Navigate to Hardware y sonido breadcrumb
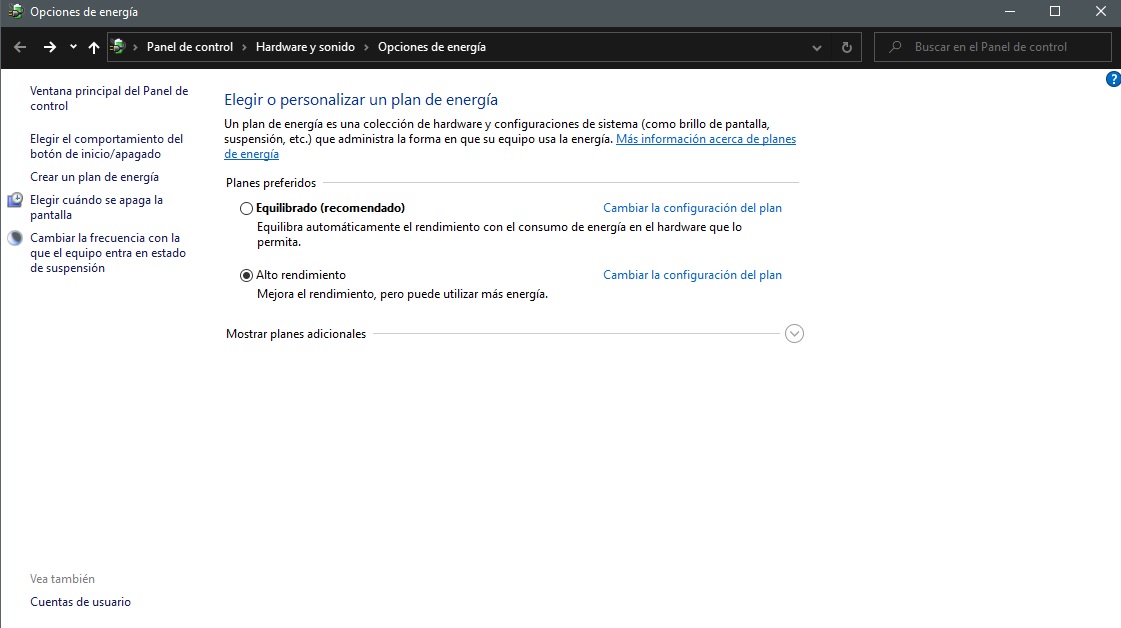Viewport: 1121px width, 628px height. [x=305, y=47]
